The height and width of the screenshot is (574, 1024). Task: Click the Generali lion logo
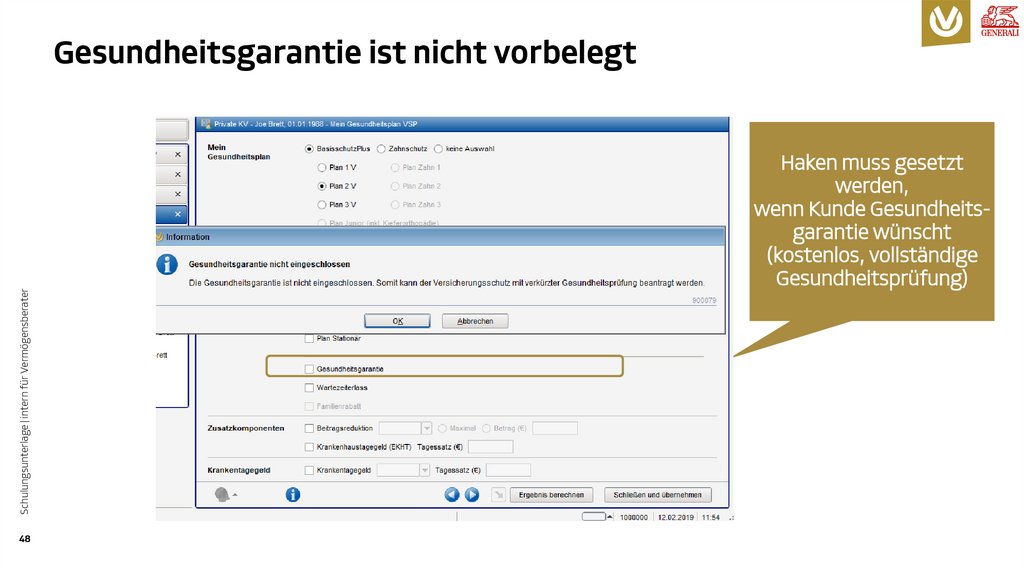point(999,19)
